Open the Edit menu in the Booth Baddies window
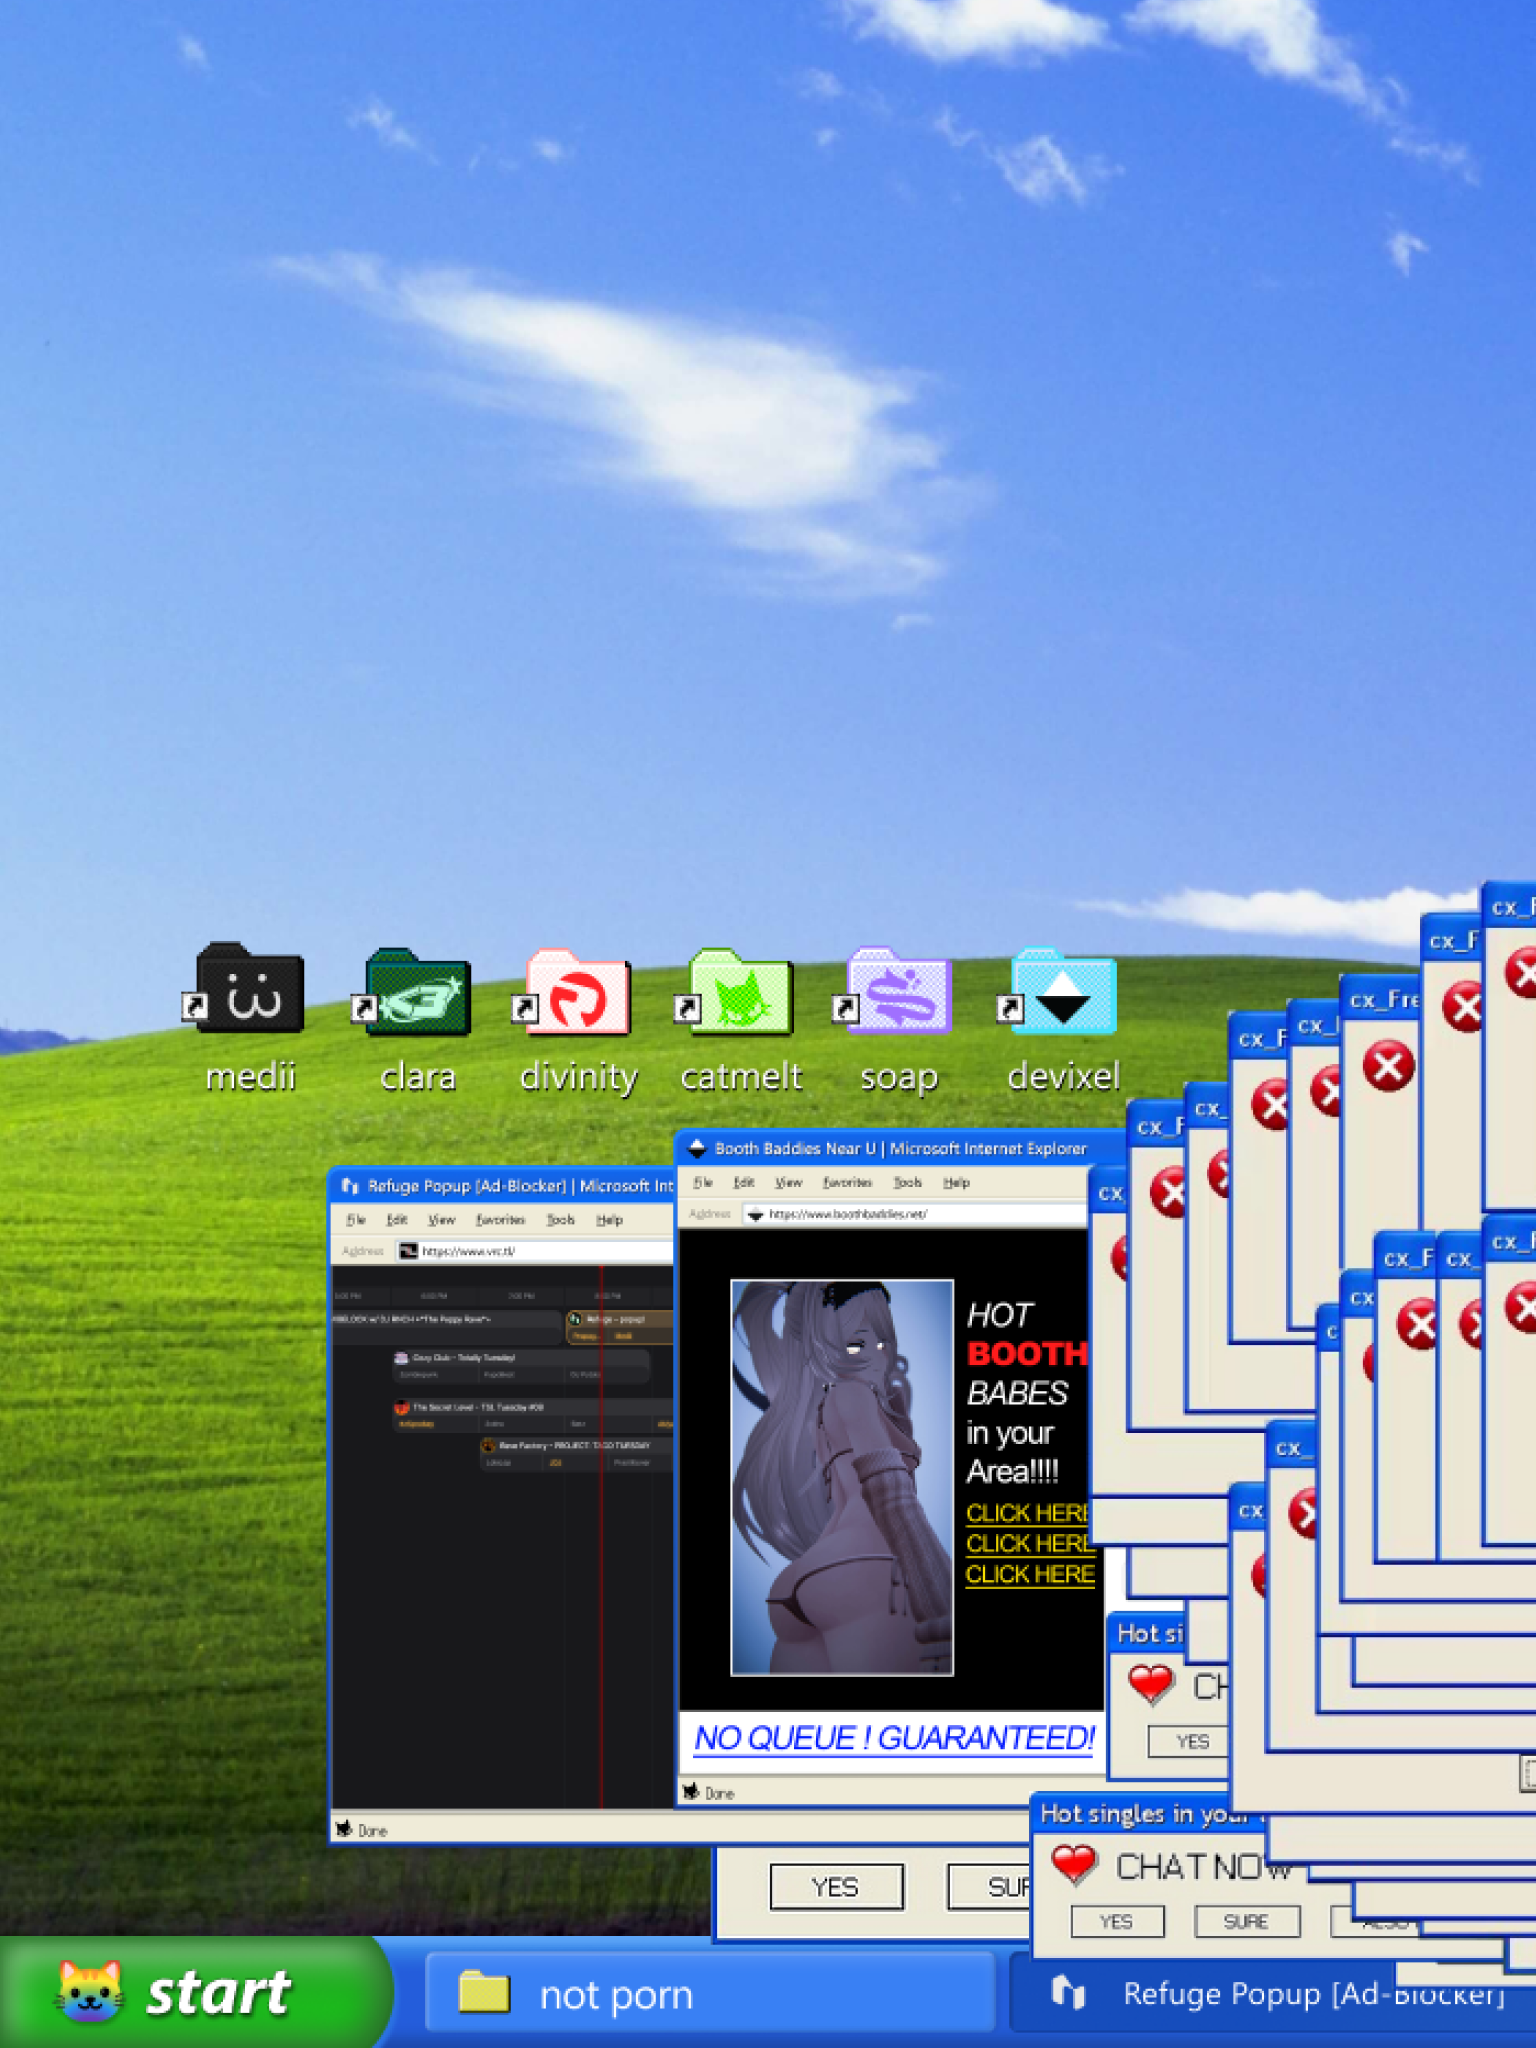Viewport: 1536px width, 2048px height. 743,1183
